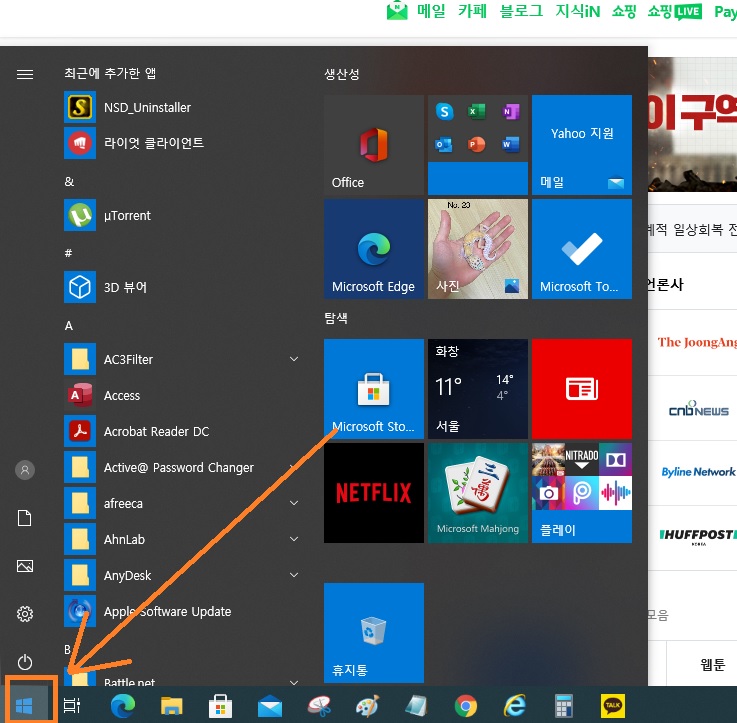Click the Power button icon

tap(25, 662)
